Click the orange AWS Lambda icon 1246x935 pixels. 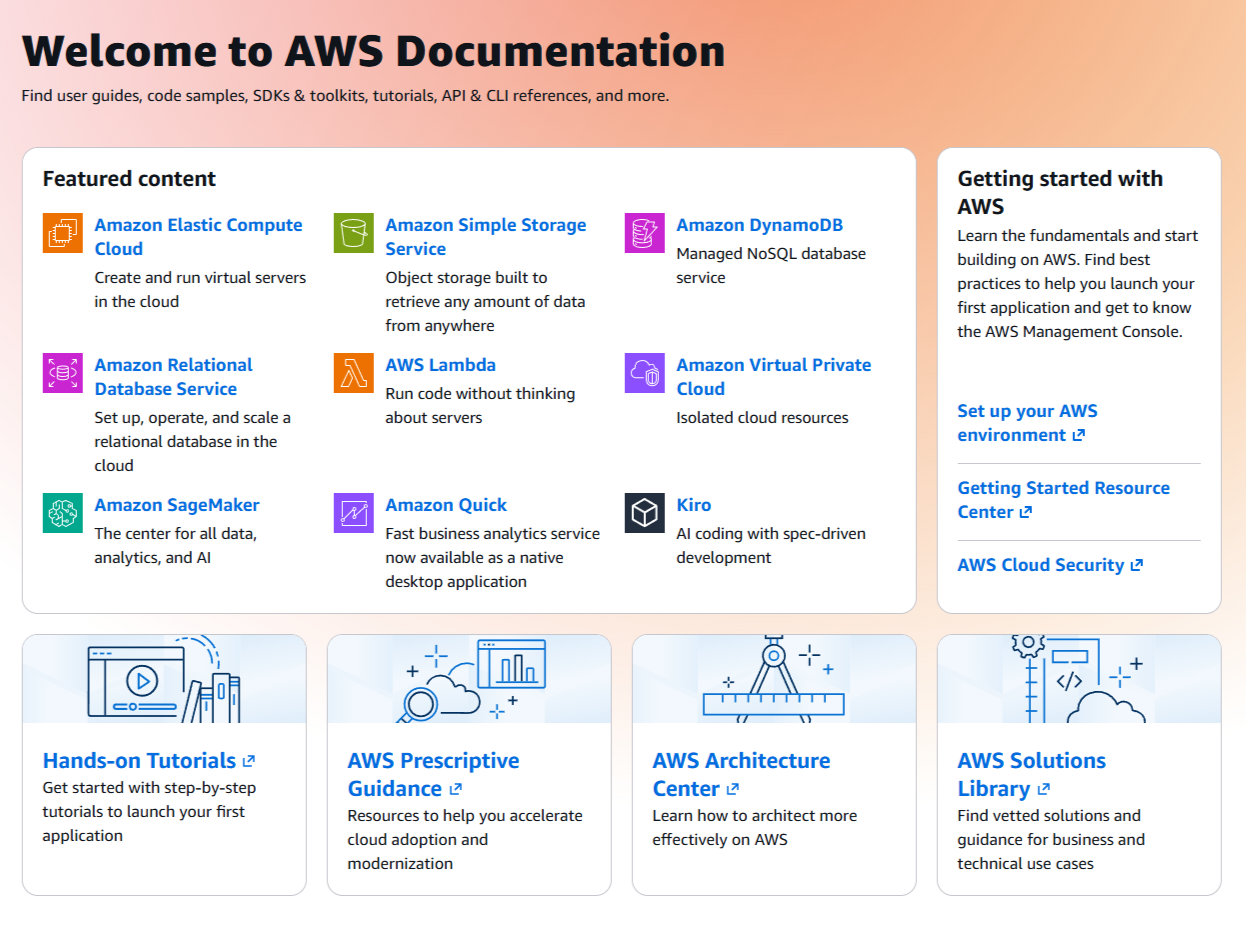(x=354, y=373)
